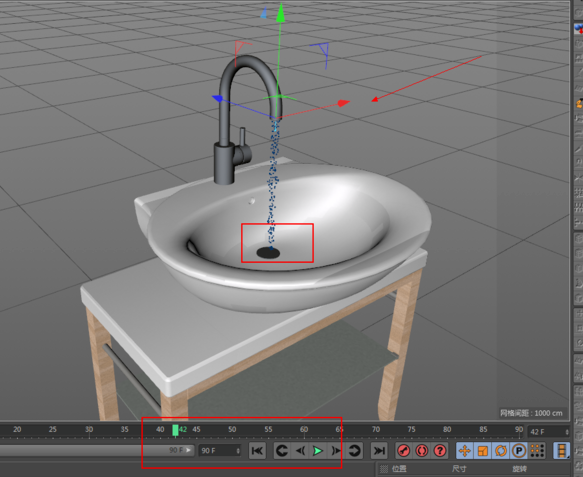Adjust the 42 F field stepper arrows
Image resolution: width=583 pixels, height=477 pixels.
pos(567,432)
